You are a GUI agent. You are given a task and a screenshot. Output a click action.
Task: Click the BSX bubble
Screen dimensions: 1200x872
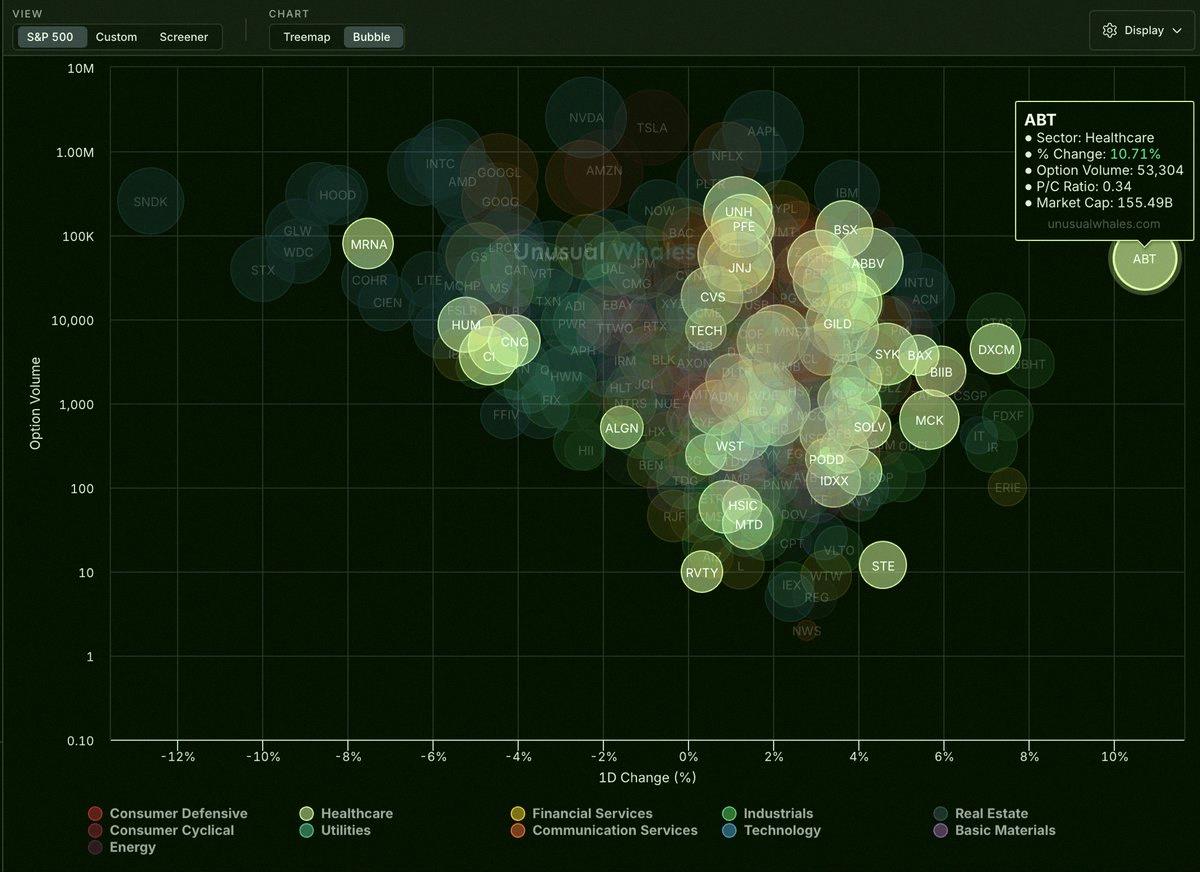pyautogui.click(x=846, y=230)
